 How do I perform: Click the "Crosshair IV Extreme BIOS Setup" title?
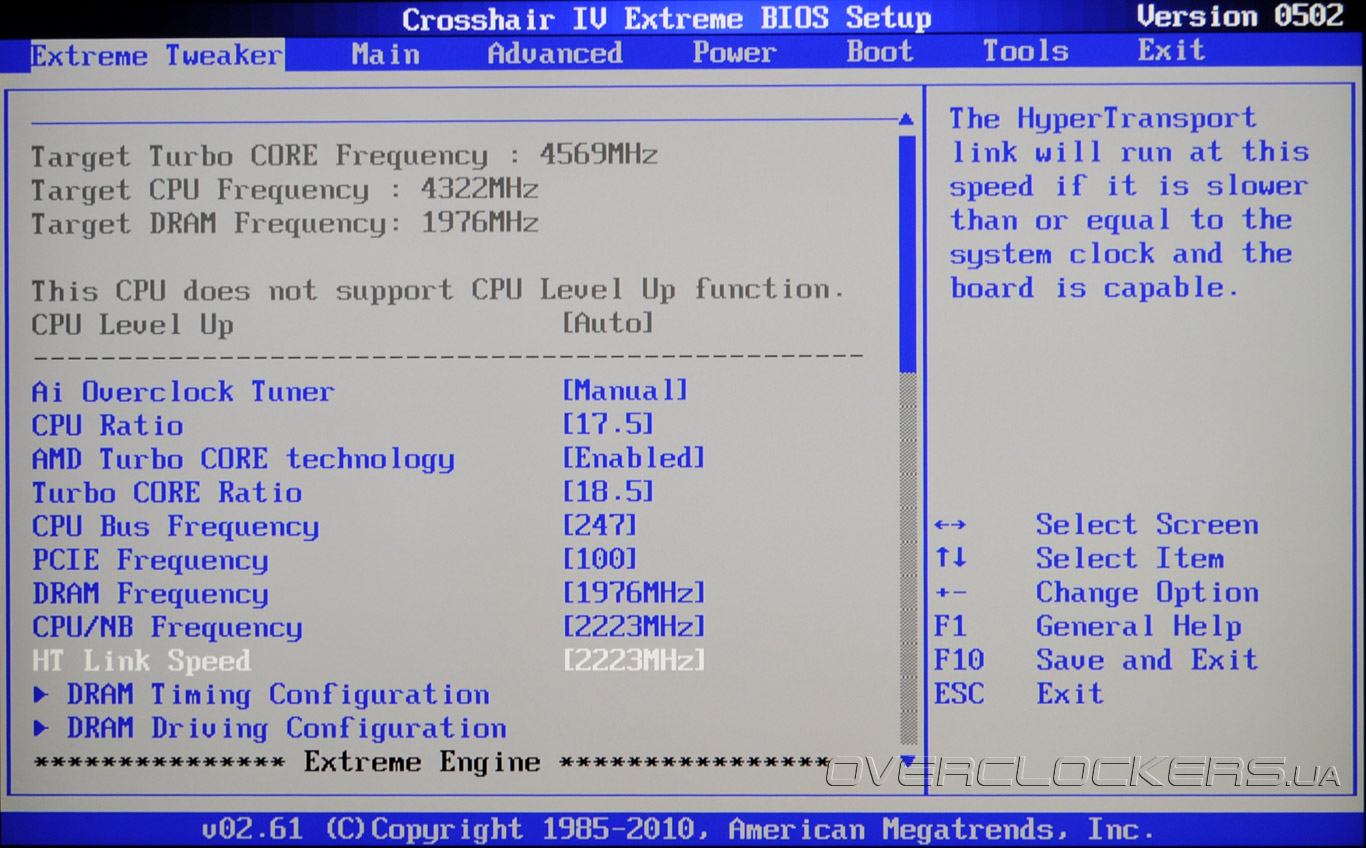tap(667, 18)
